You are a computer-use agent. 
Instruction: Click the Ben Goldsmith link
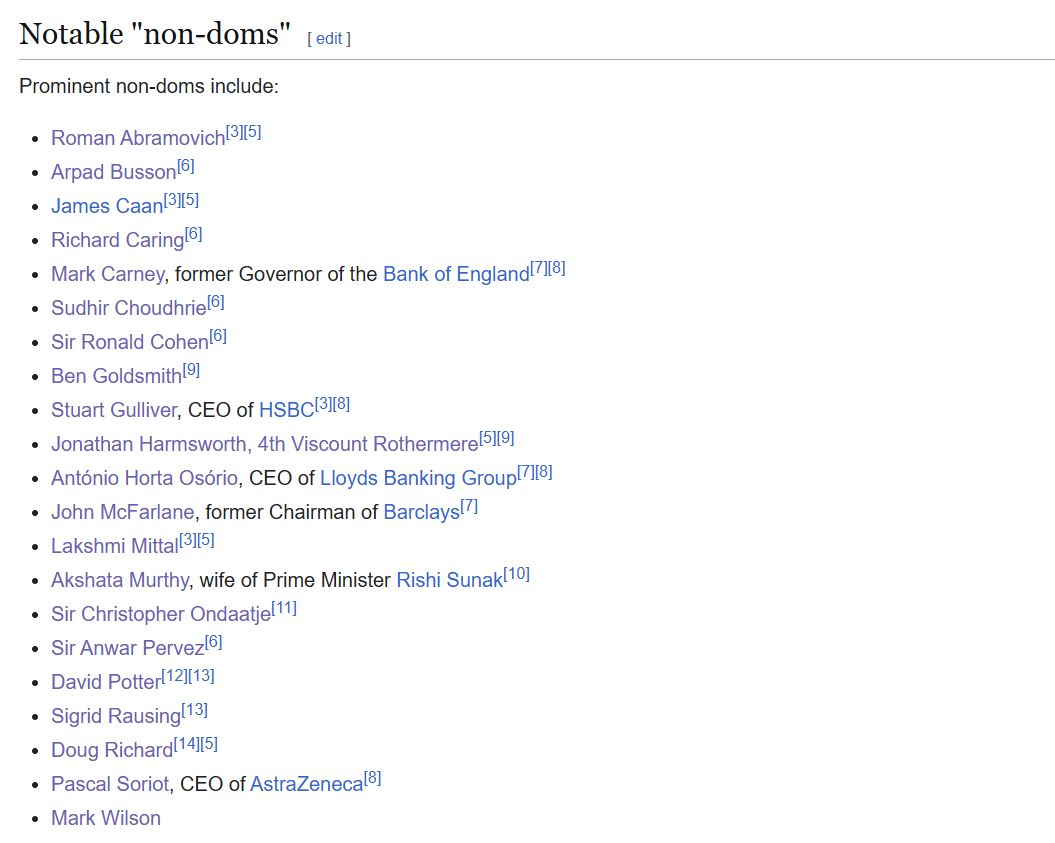coord(116,376)
